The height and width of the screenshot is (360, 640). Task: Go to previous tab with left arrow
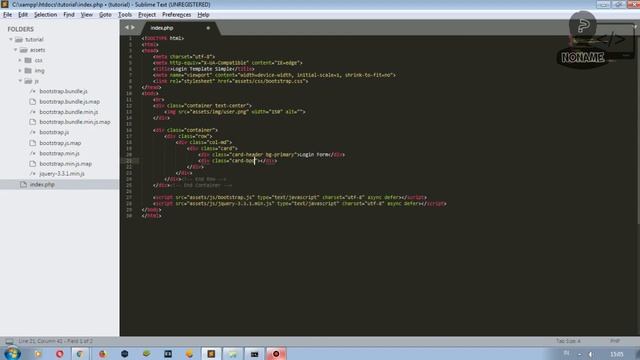tap(127, 28)
